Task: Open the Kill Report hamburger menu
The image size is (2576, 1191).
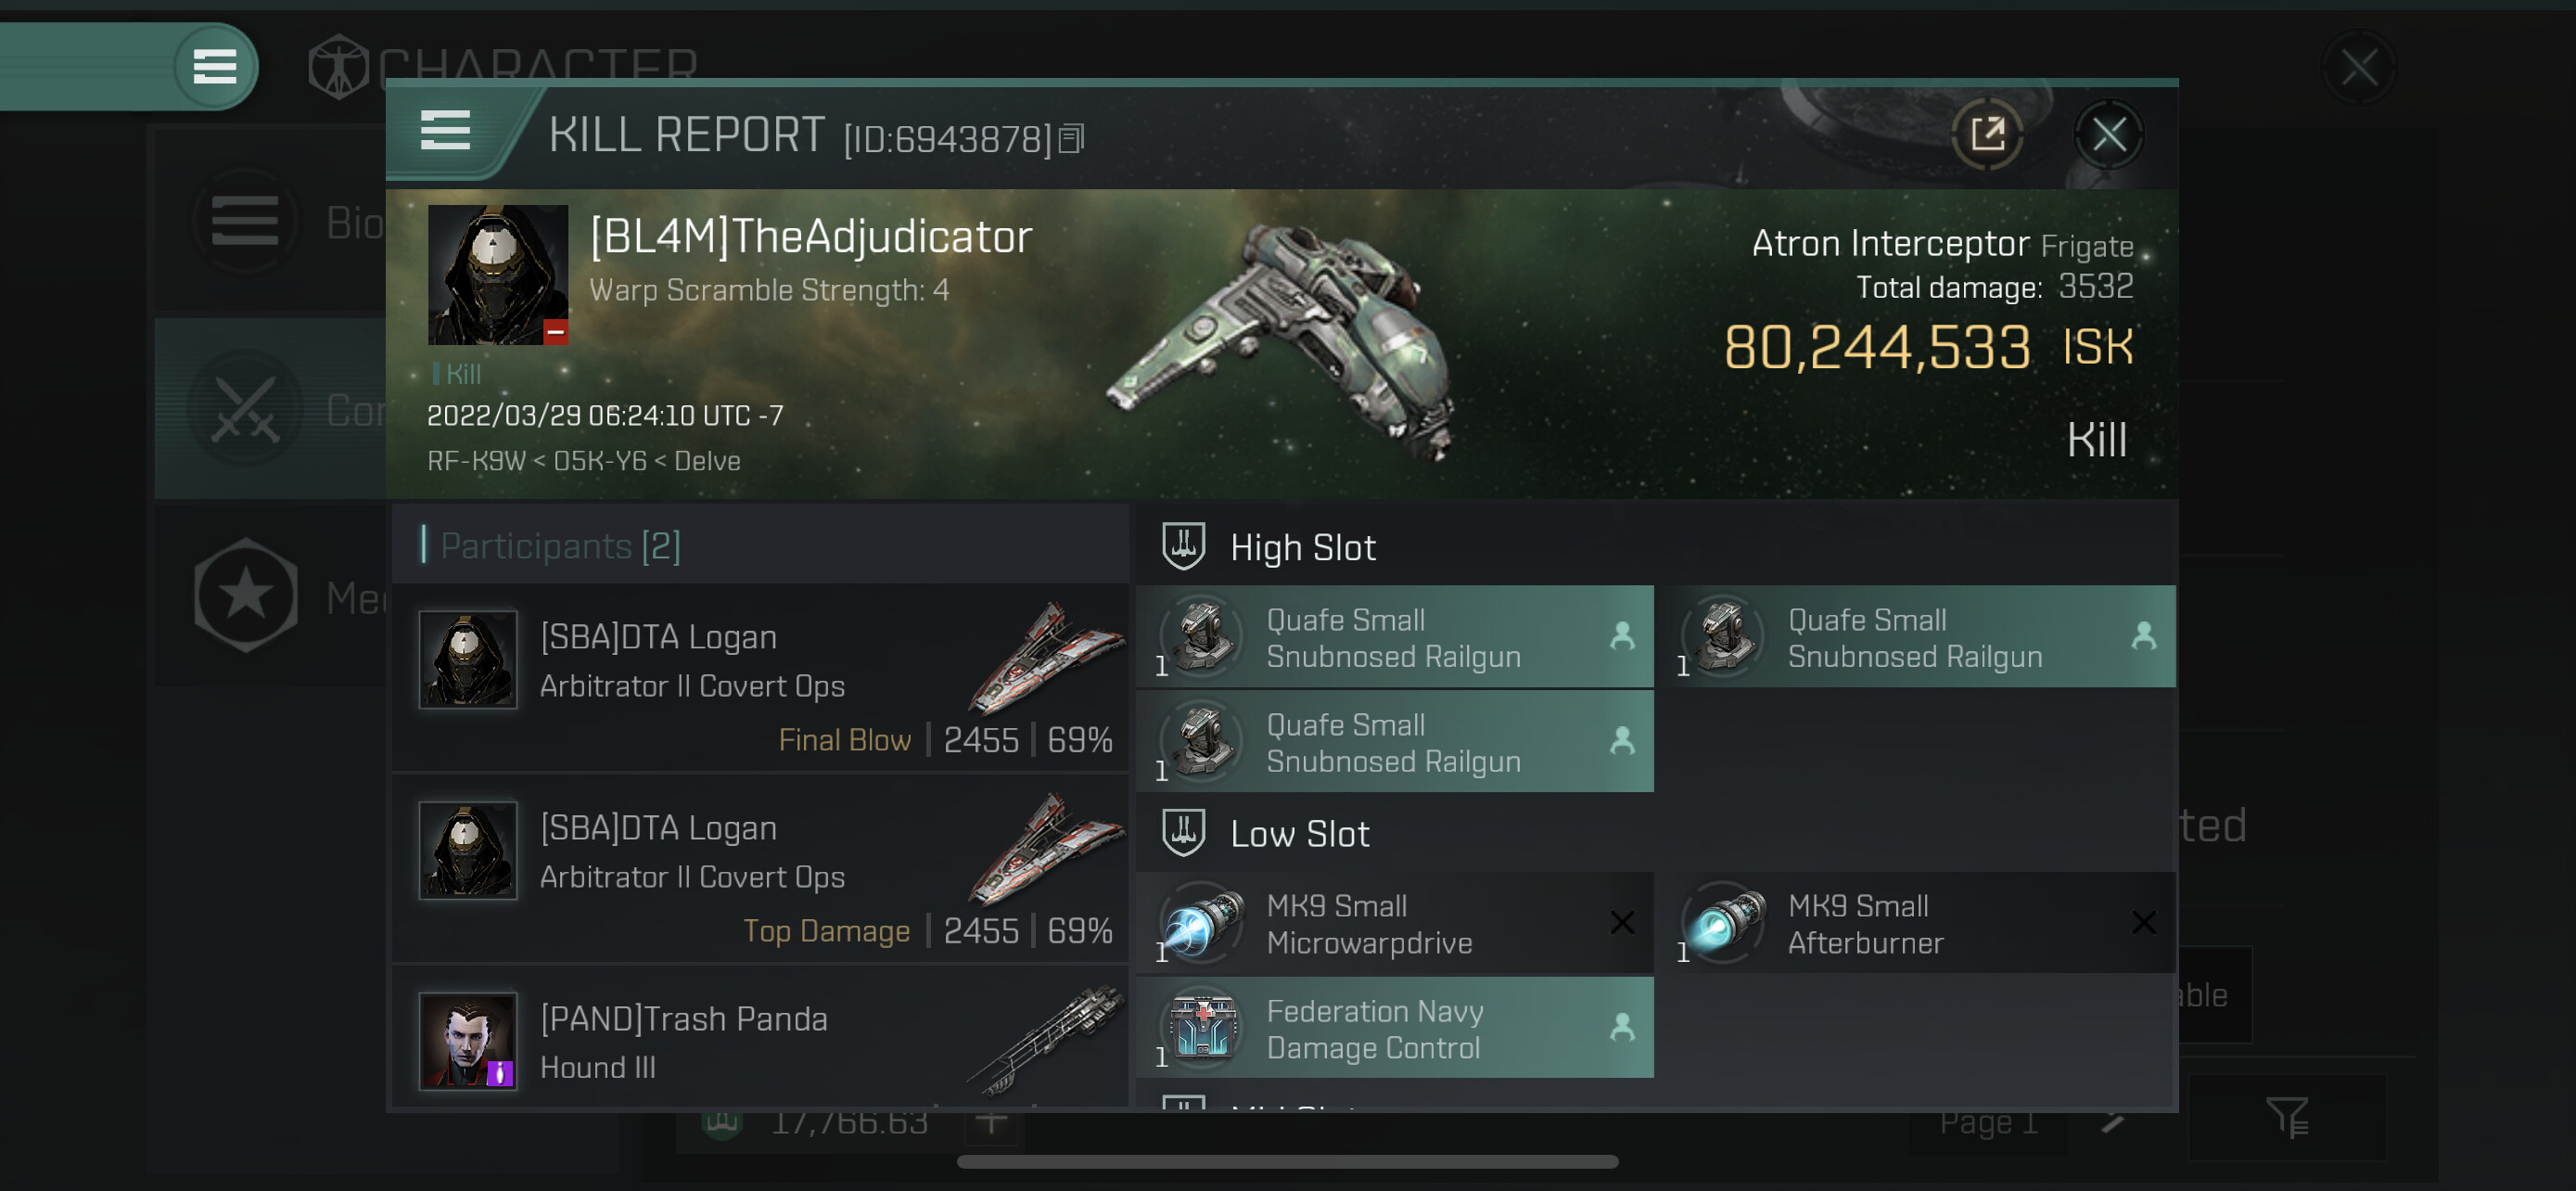Action: 445,131
